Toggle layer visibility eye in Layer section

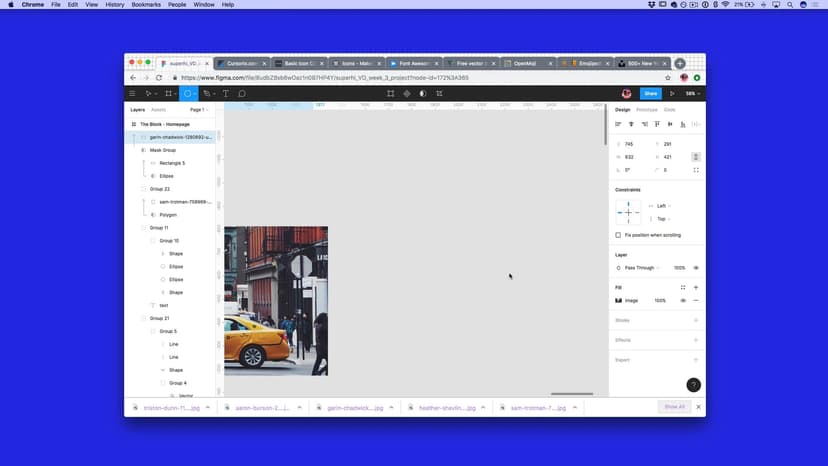tap(696, 268)
